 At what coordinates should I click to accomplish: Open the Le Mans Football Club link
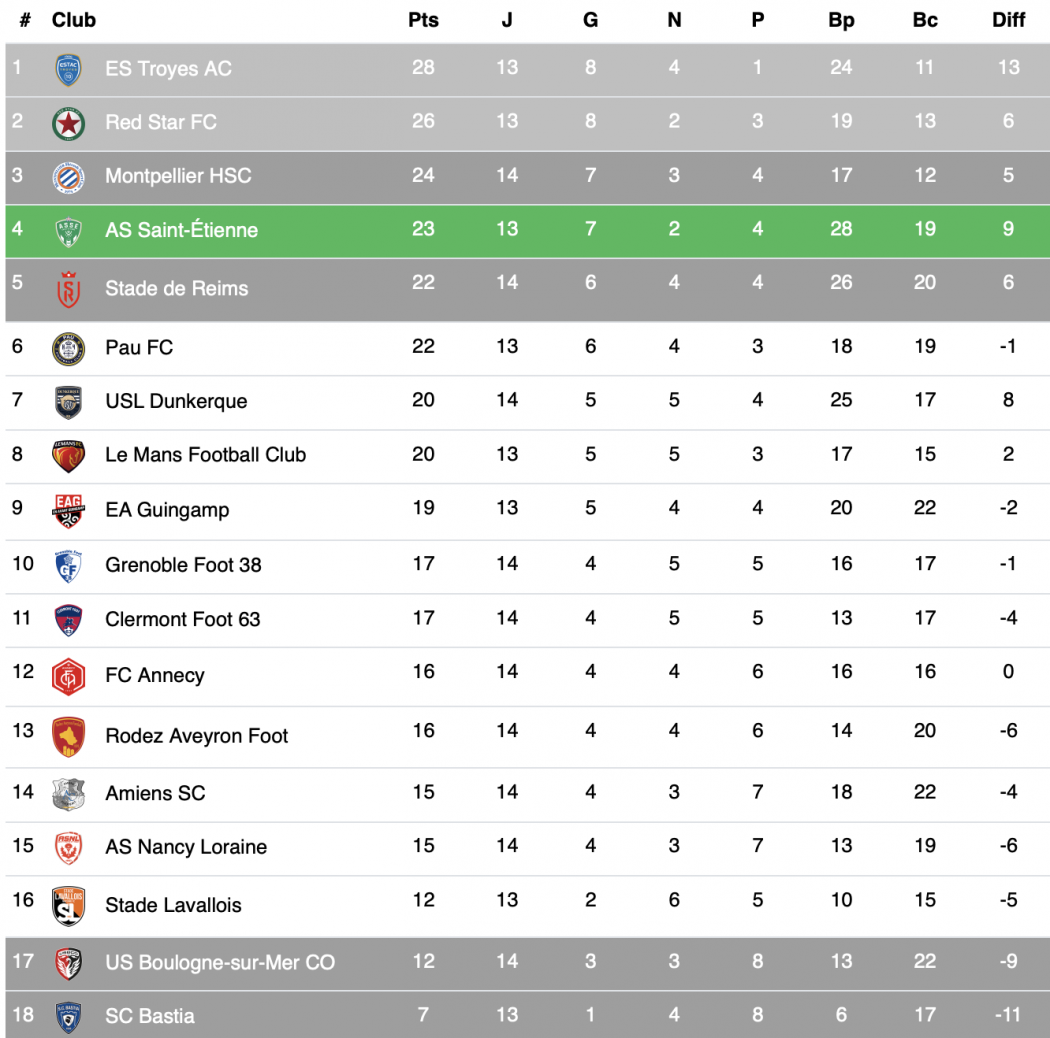pyautogui.click(x=205, y=455)
